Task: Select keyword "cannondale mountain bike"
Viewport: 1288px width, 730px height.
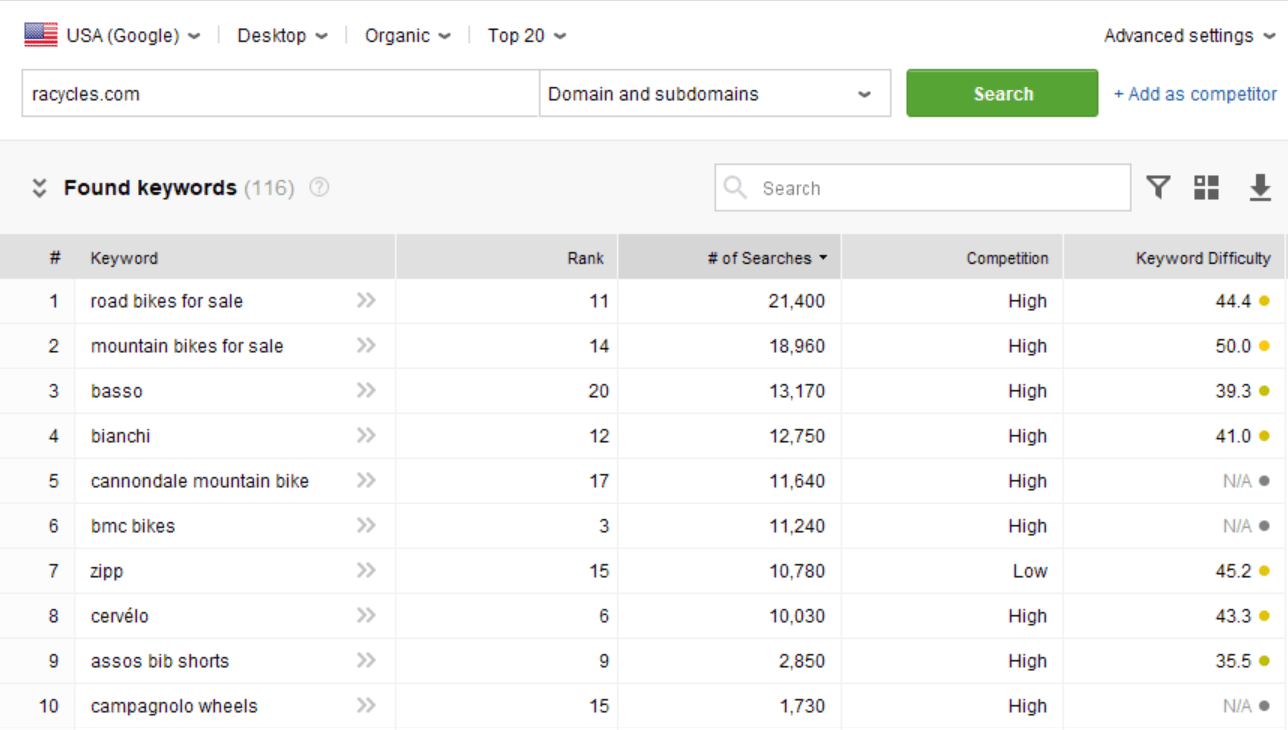Action: click(x=199, y=481)
